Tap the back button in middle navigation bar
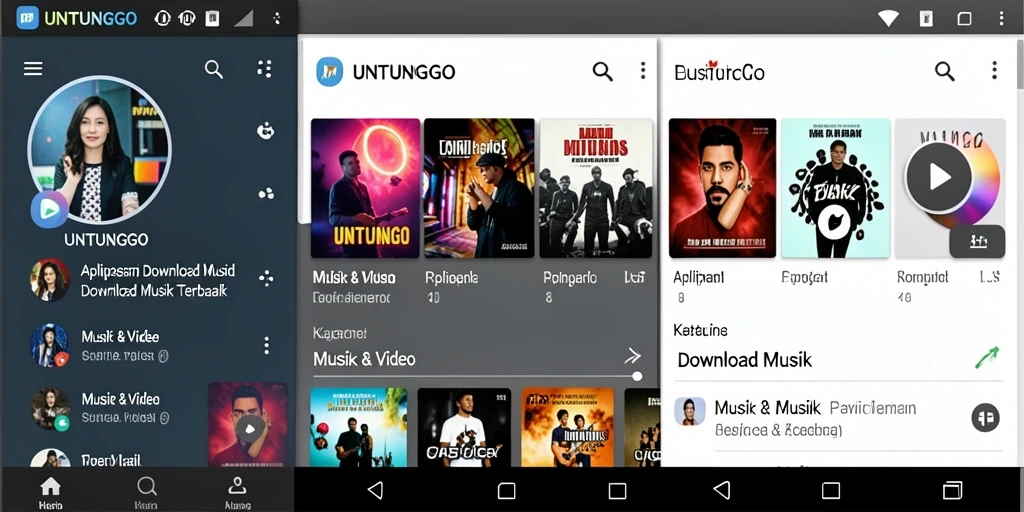The height and width of the screenshot is (512, 1024). (375, 490)
